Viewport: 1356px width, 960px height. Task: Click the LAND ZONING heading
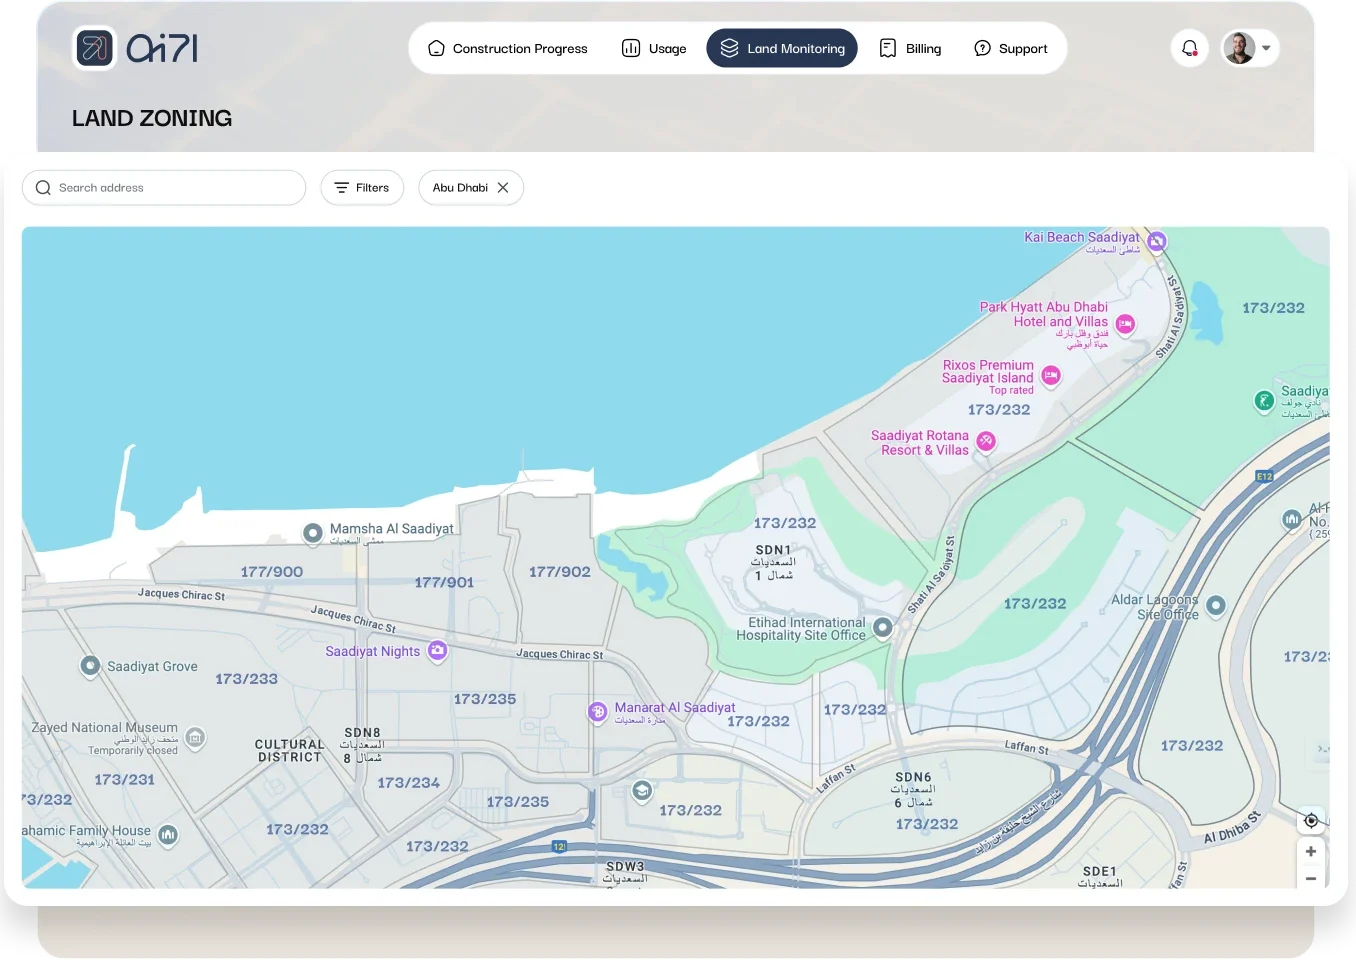[x=152, y=118]
